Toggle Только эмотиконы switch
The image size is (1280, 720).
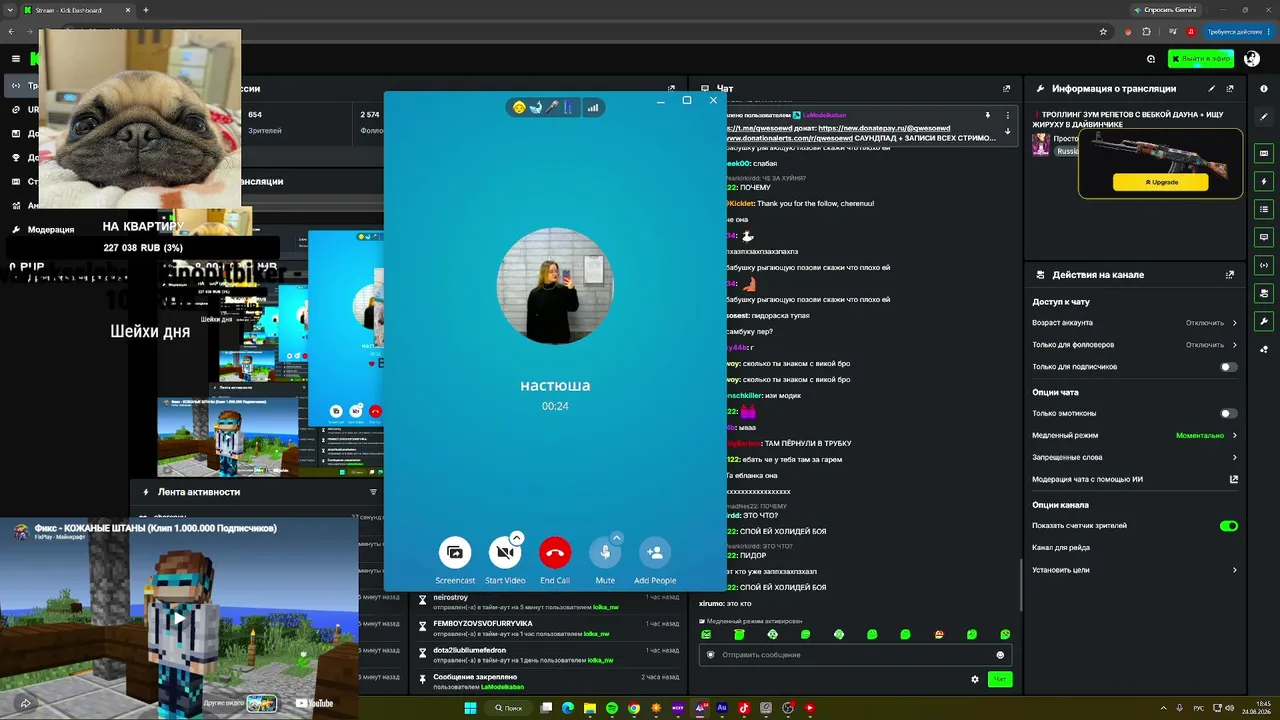(x=1229, y=413)
